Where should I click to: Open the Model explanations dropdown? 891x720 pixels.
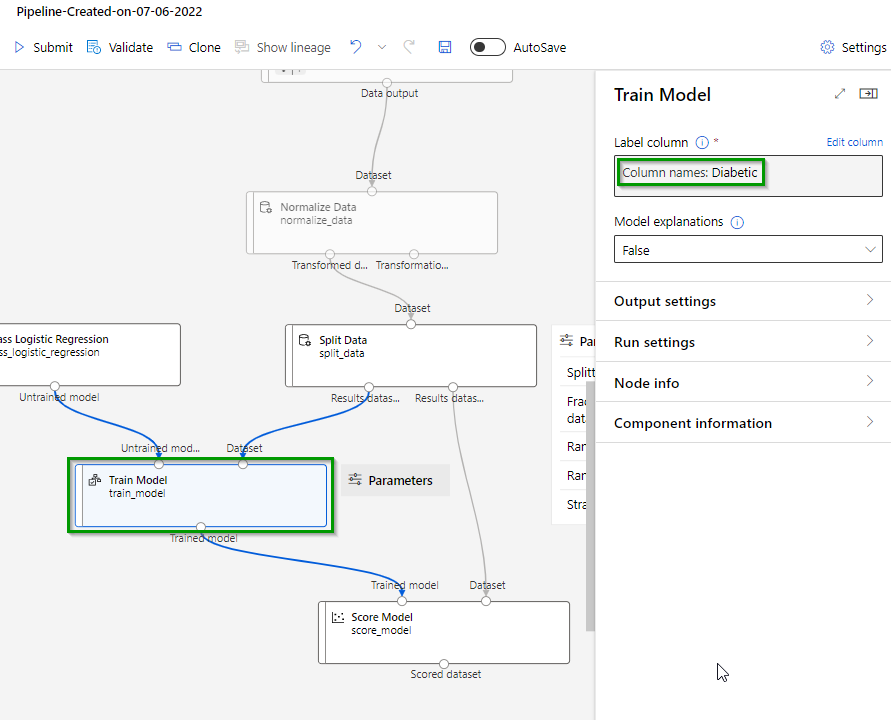(748, 250)
